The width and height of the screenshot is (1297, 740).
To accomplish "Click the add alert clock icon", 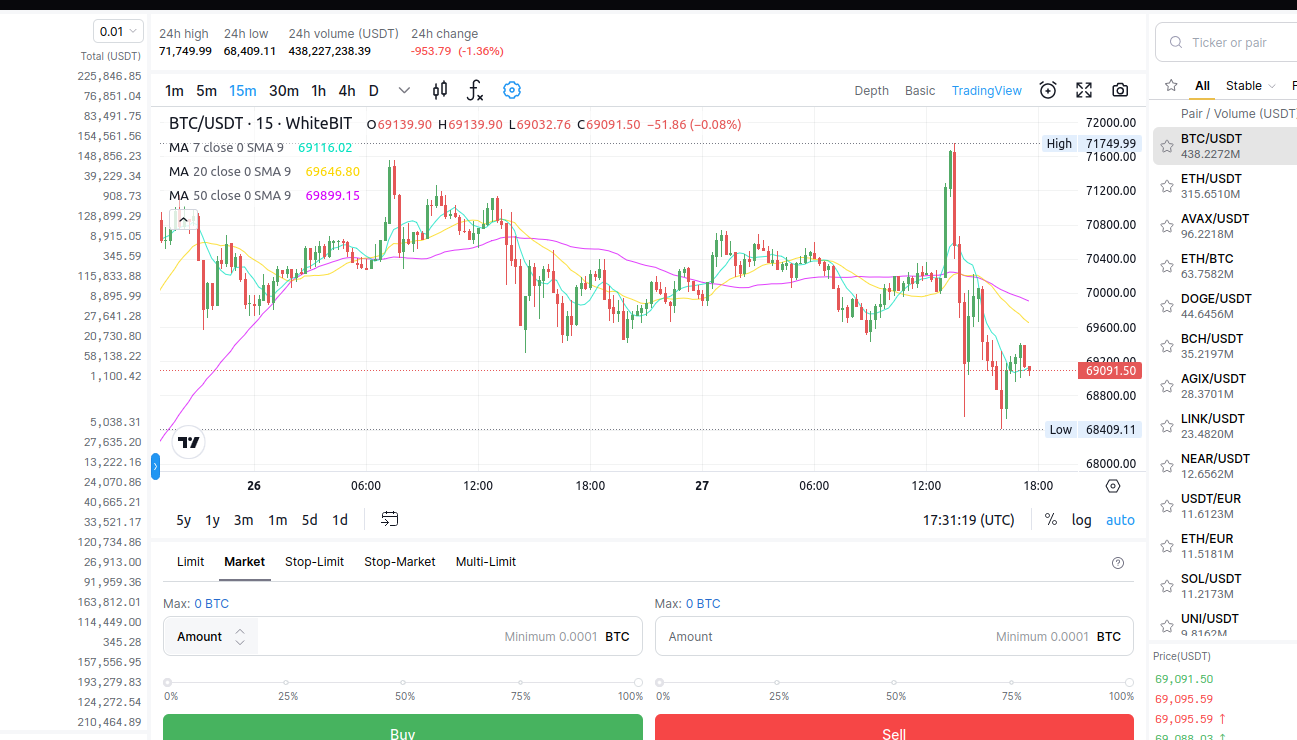I will click(x=1048, y=90).
